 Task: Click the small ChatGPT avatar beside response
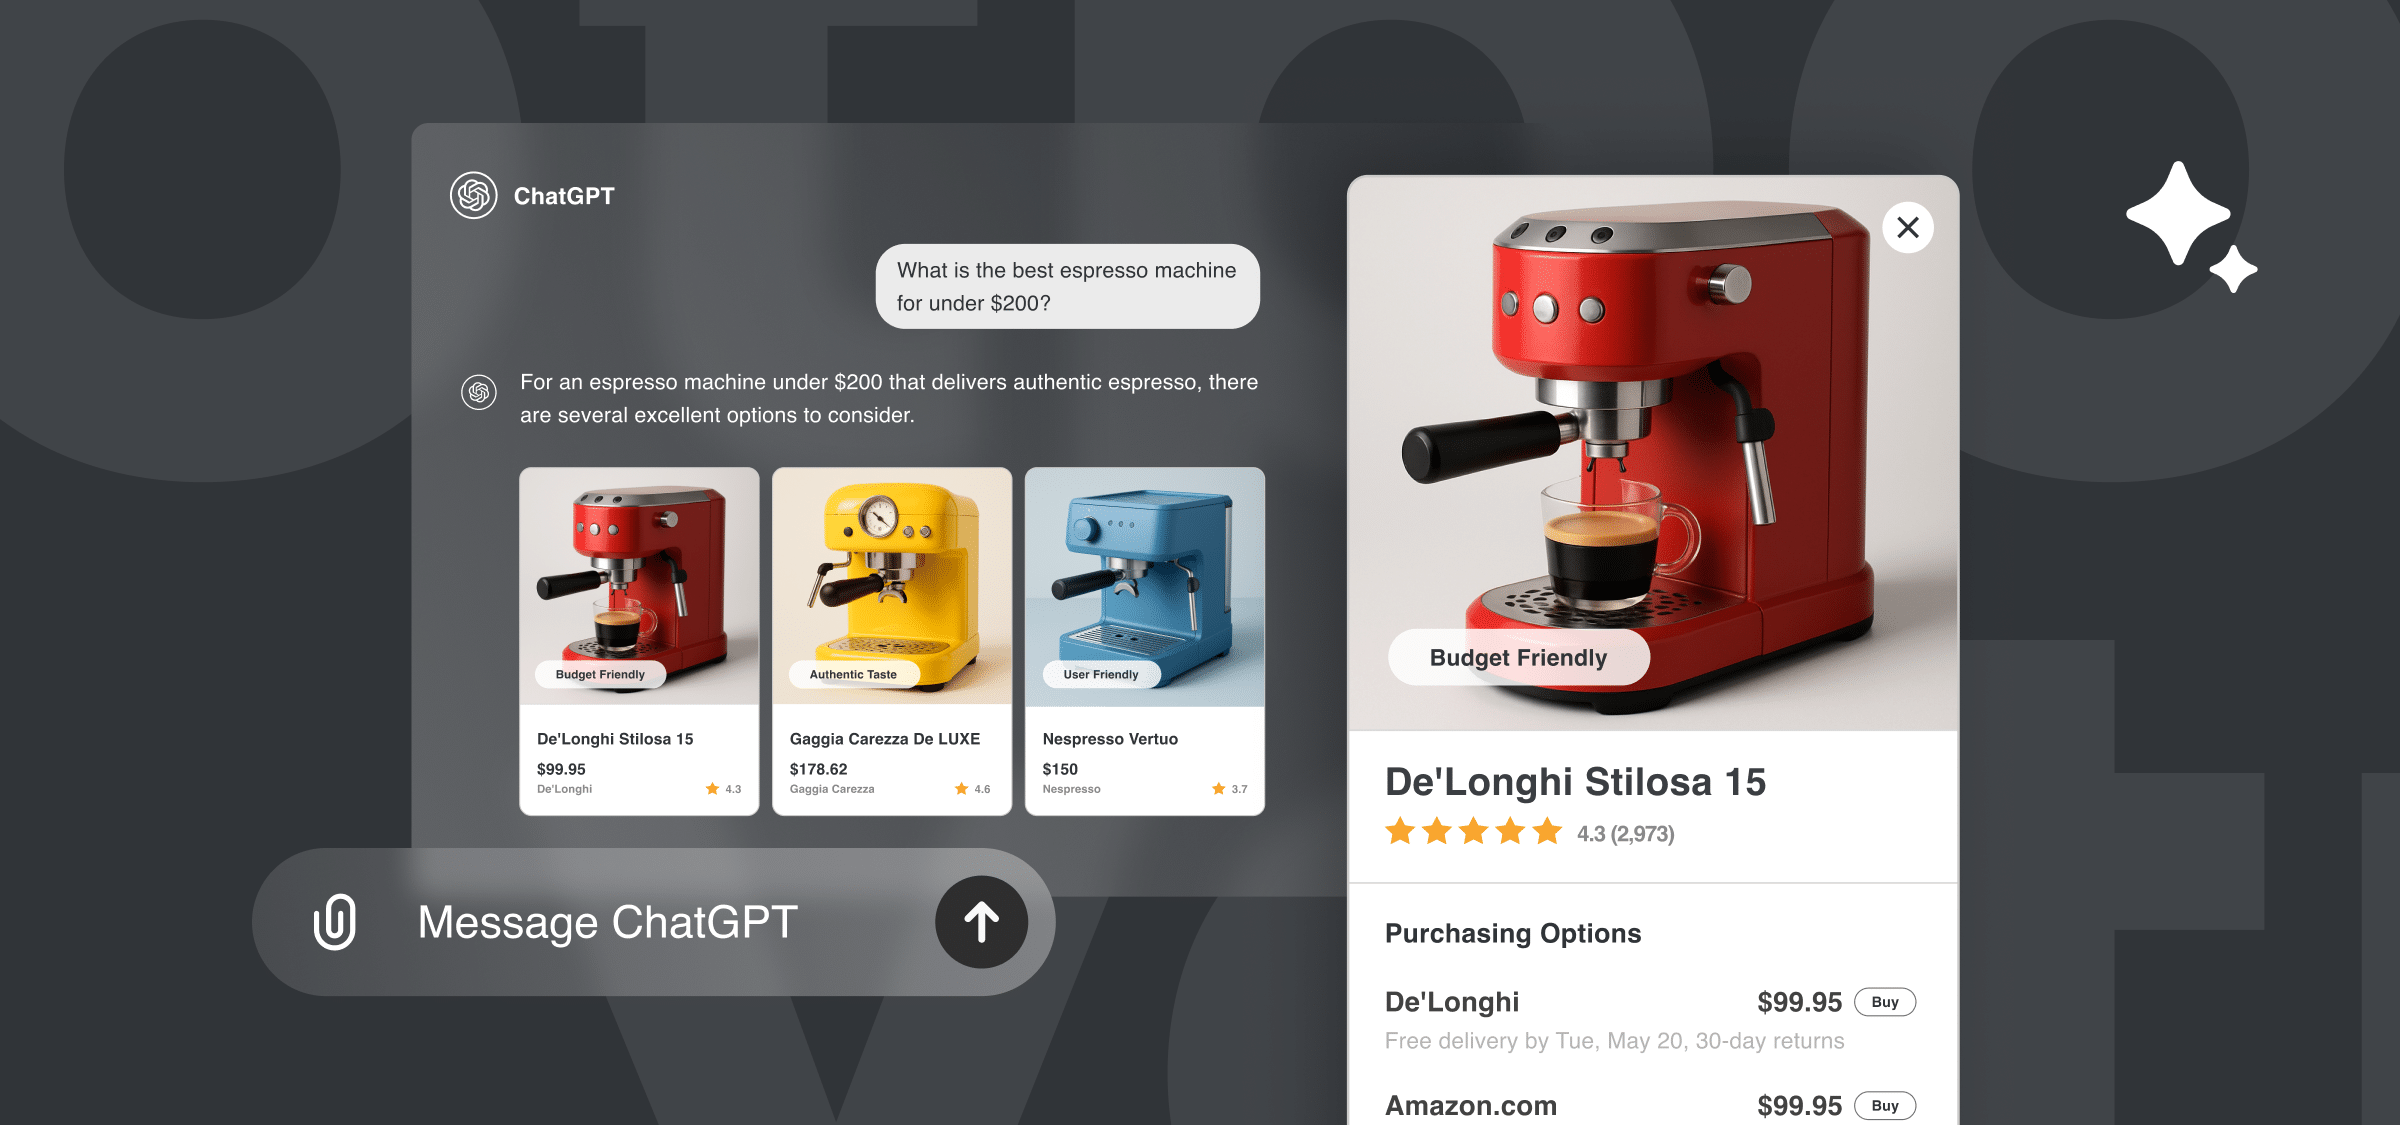click(x=479, y=392)
